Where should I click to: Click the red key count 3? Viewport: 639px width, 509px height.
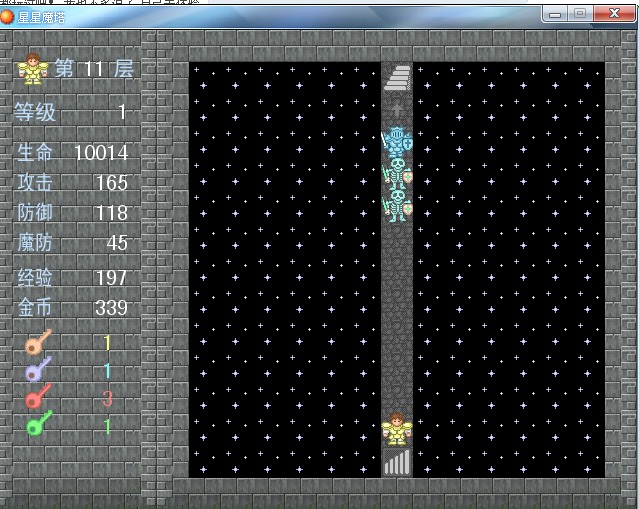[x=107, y=399]
